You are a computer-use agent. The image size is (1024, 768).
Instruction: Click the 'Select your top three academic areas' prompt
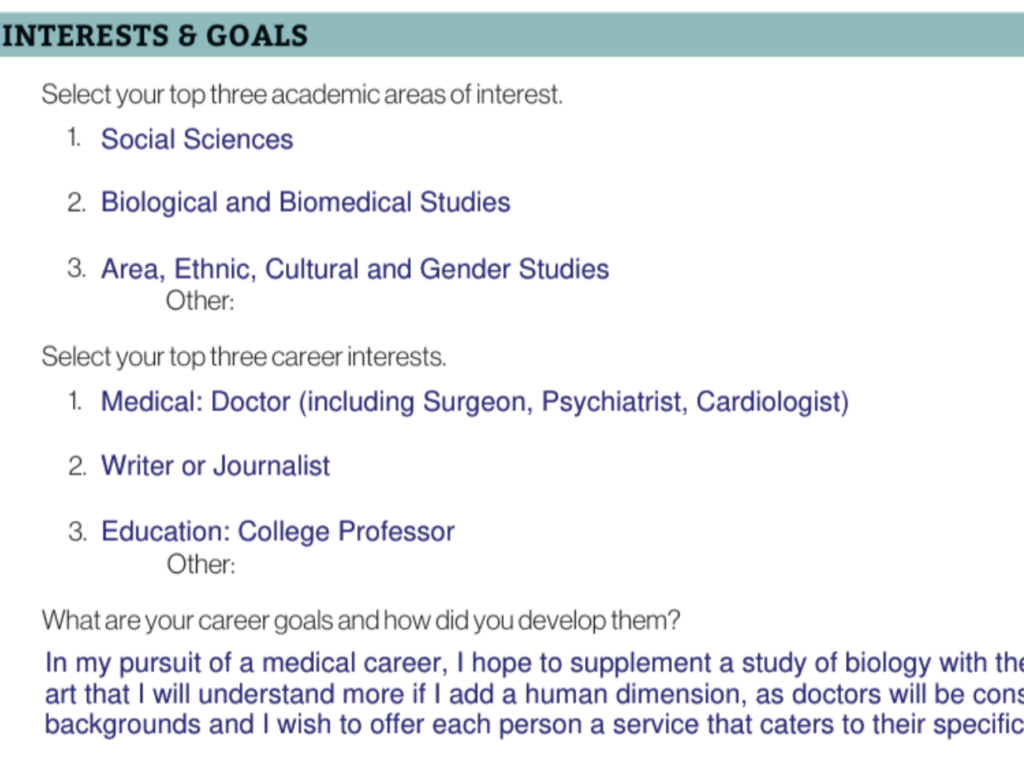tap(302, 95)
